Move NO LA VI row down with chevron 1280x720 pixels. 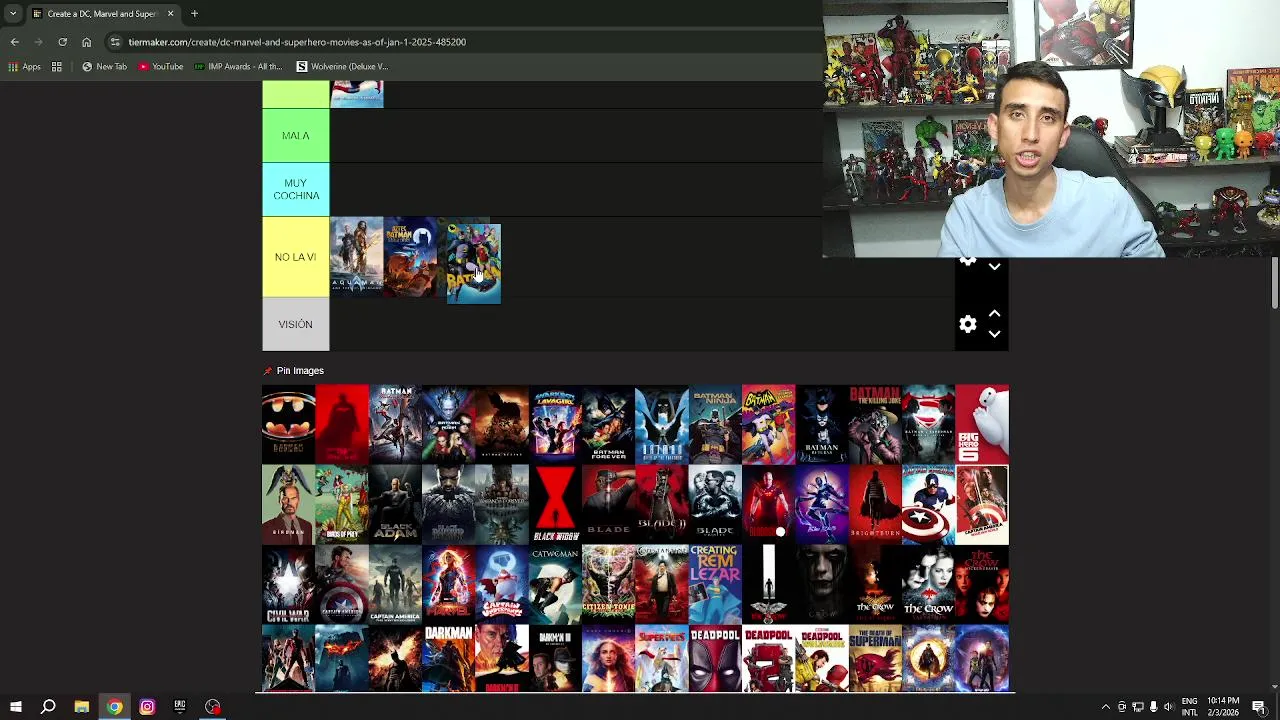point(994,267)
